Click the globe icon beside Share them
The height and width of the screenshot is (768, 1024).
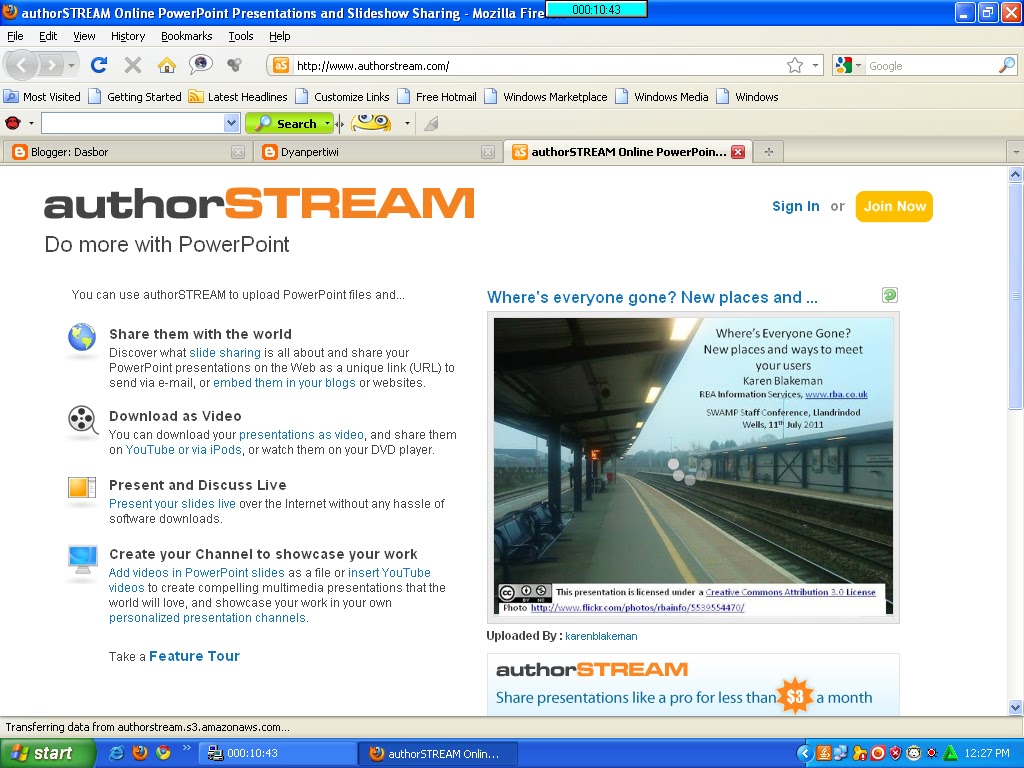point(82,338)
